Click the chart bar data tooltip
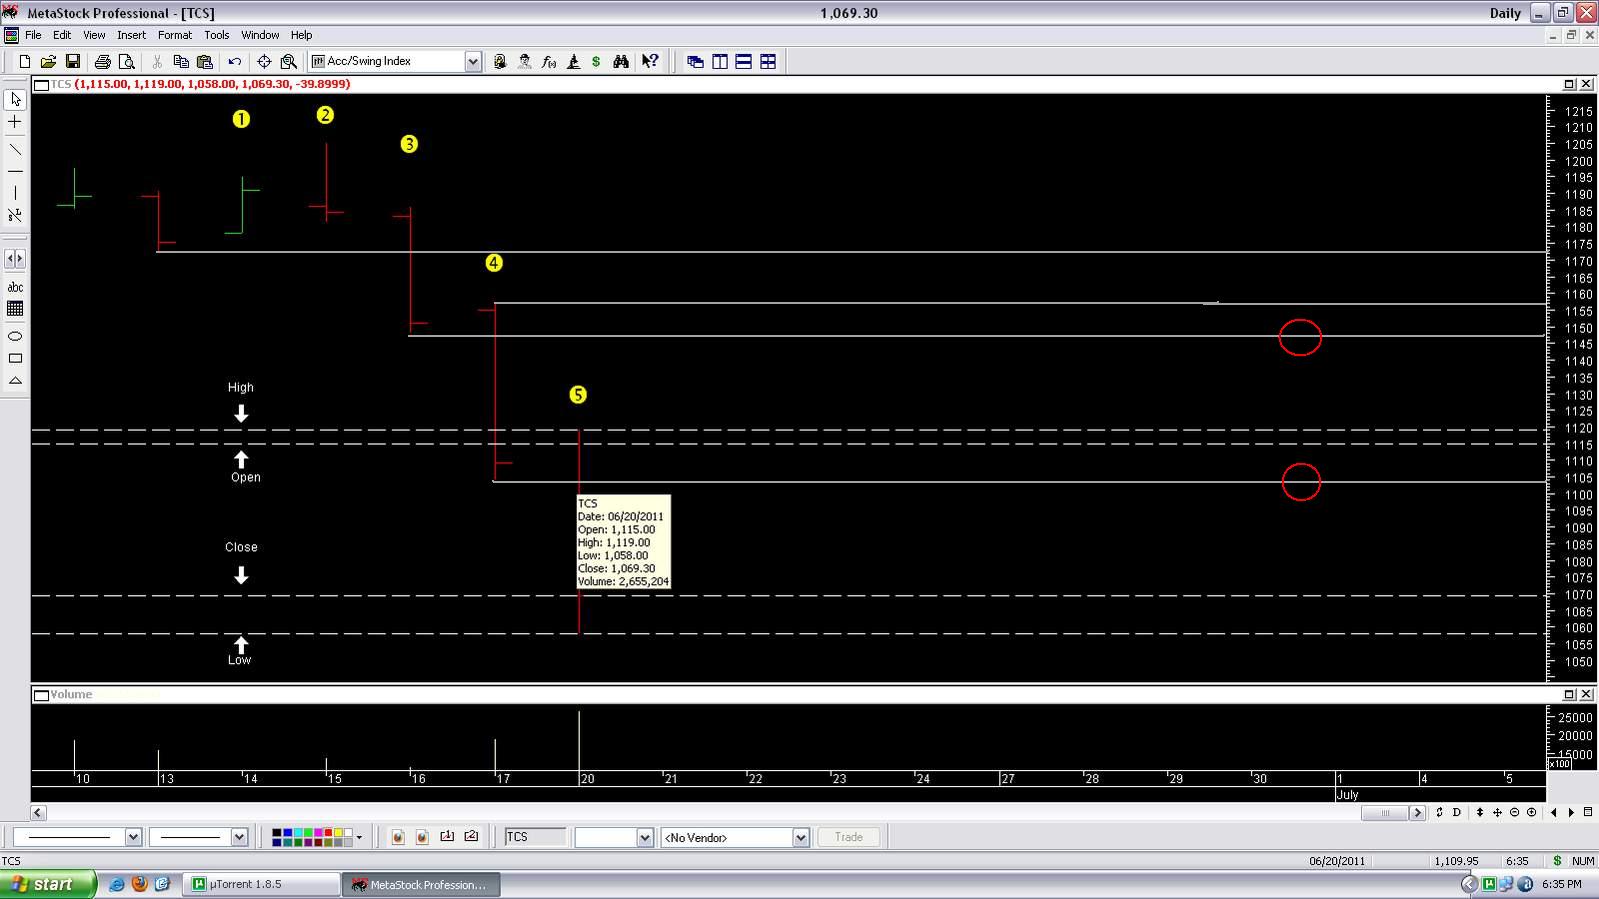The image size is (1599, 899). (623, 542)
